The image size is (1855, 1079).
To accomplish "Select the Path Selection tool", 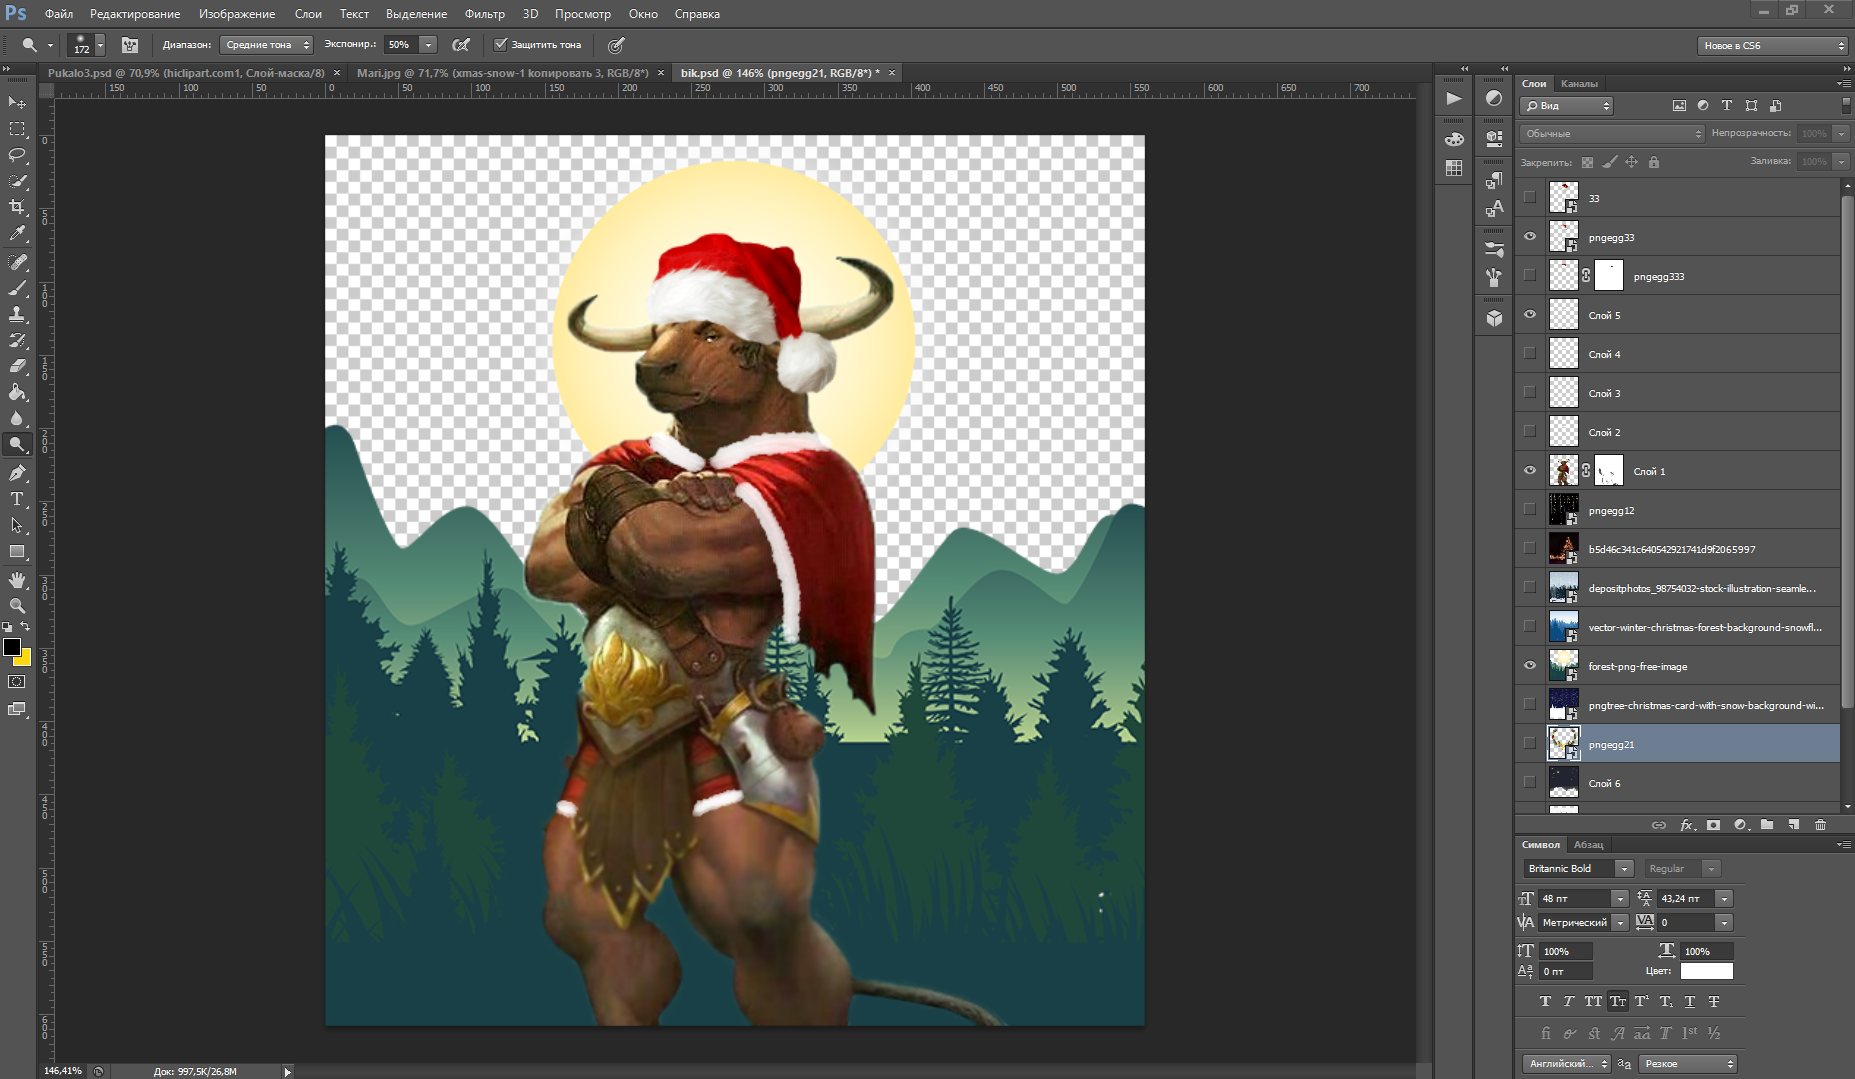I will pyautogui.click(x=17, y=525).
